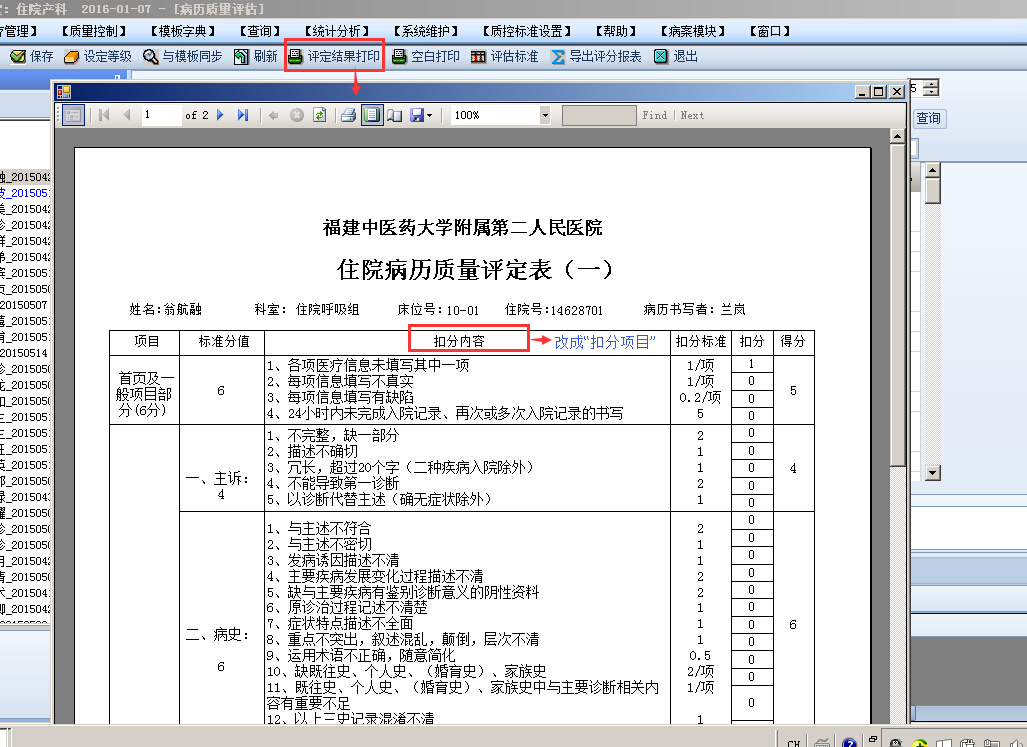1027x747 pixels.
Task: Click the current page number field
Action: [x=161, y=115]
